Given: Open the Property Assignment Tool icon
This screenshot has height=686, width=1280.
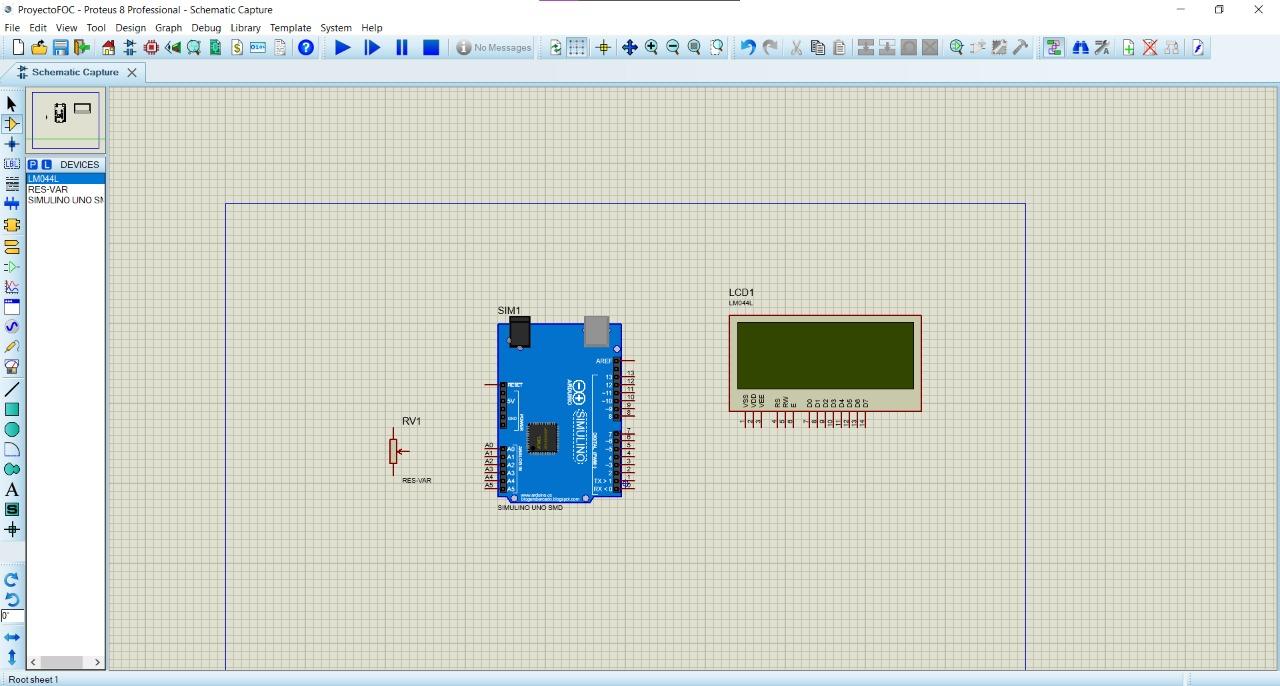Looking at the screenshot, I should [x=1102, y=47].
